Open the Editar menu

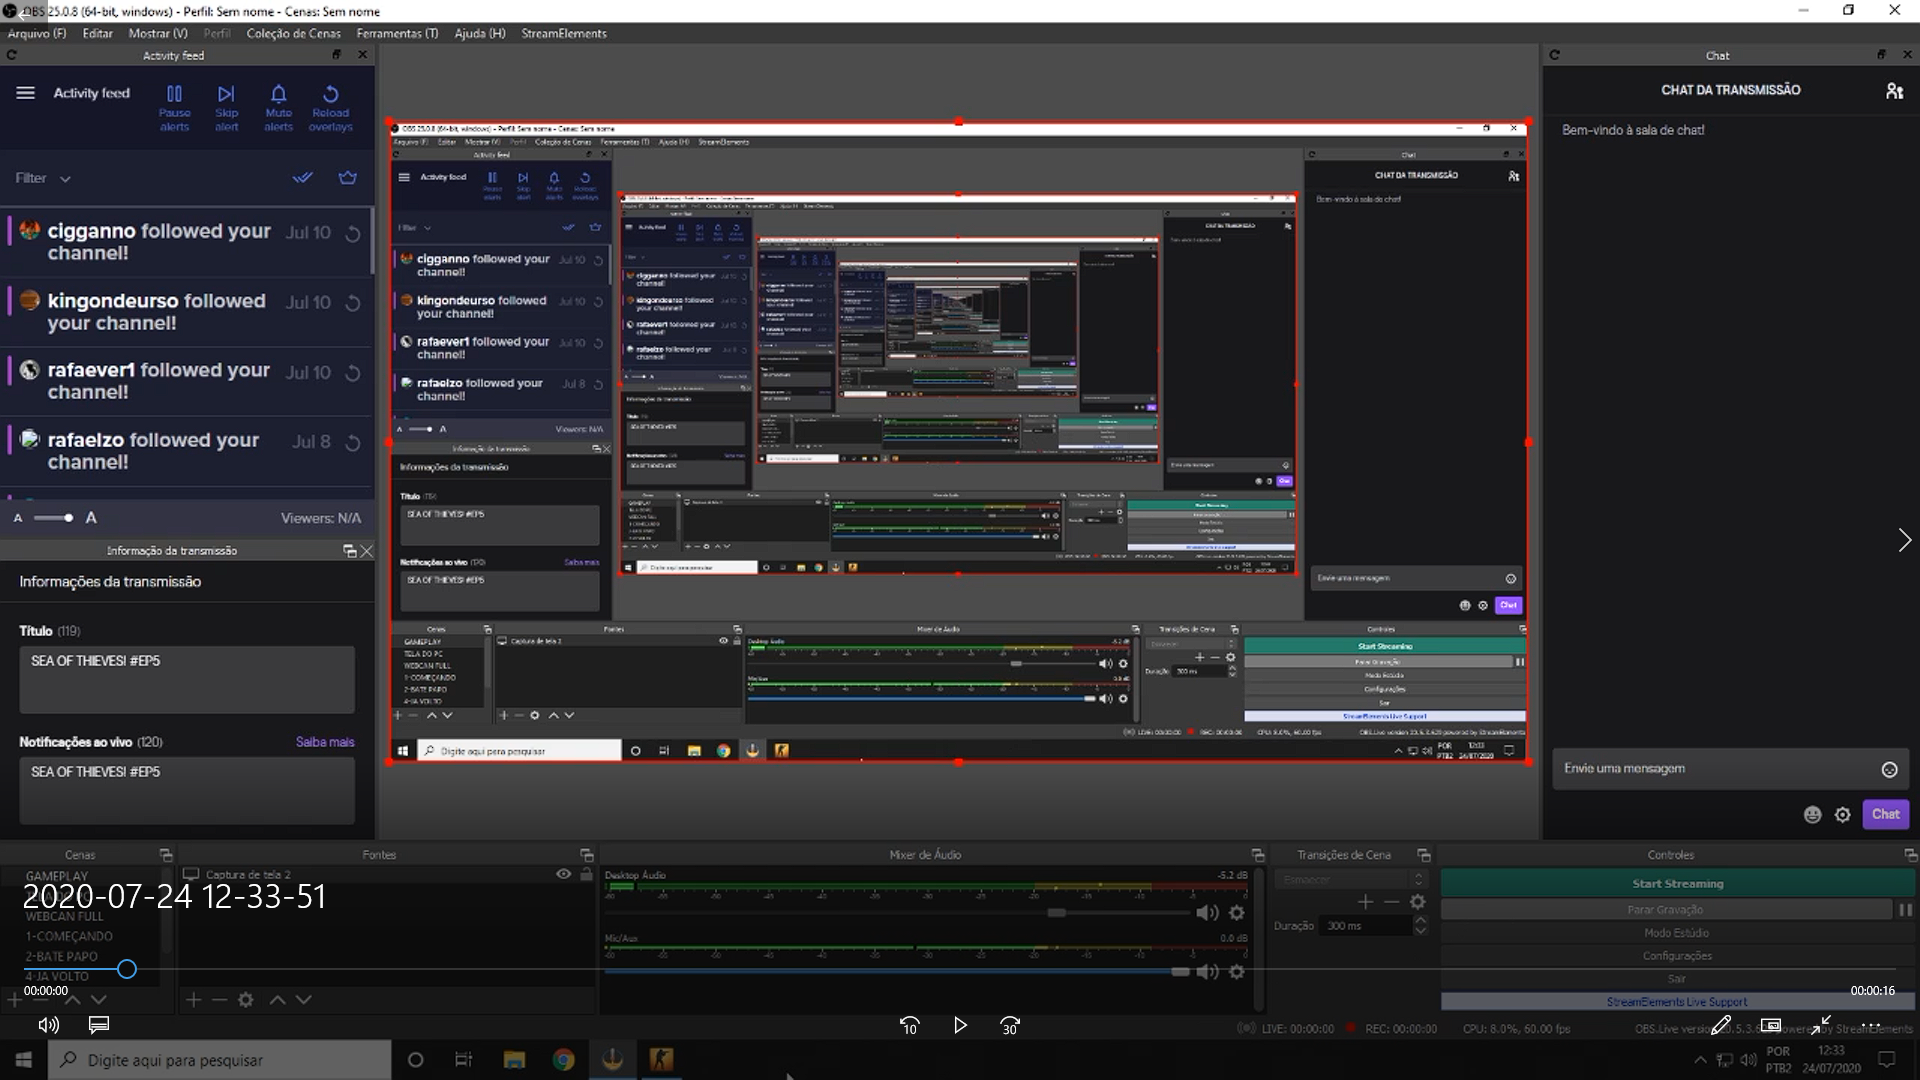(97, 33)
